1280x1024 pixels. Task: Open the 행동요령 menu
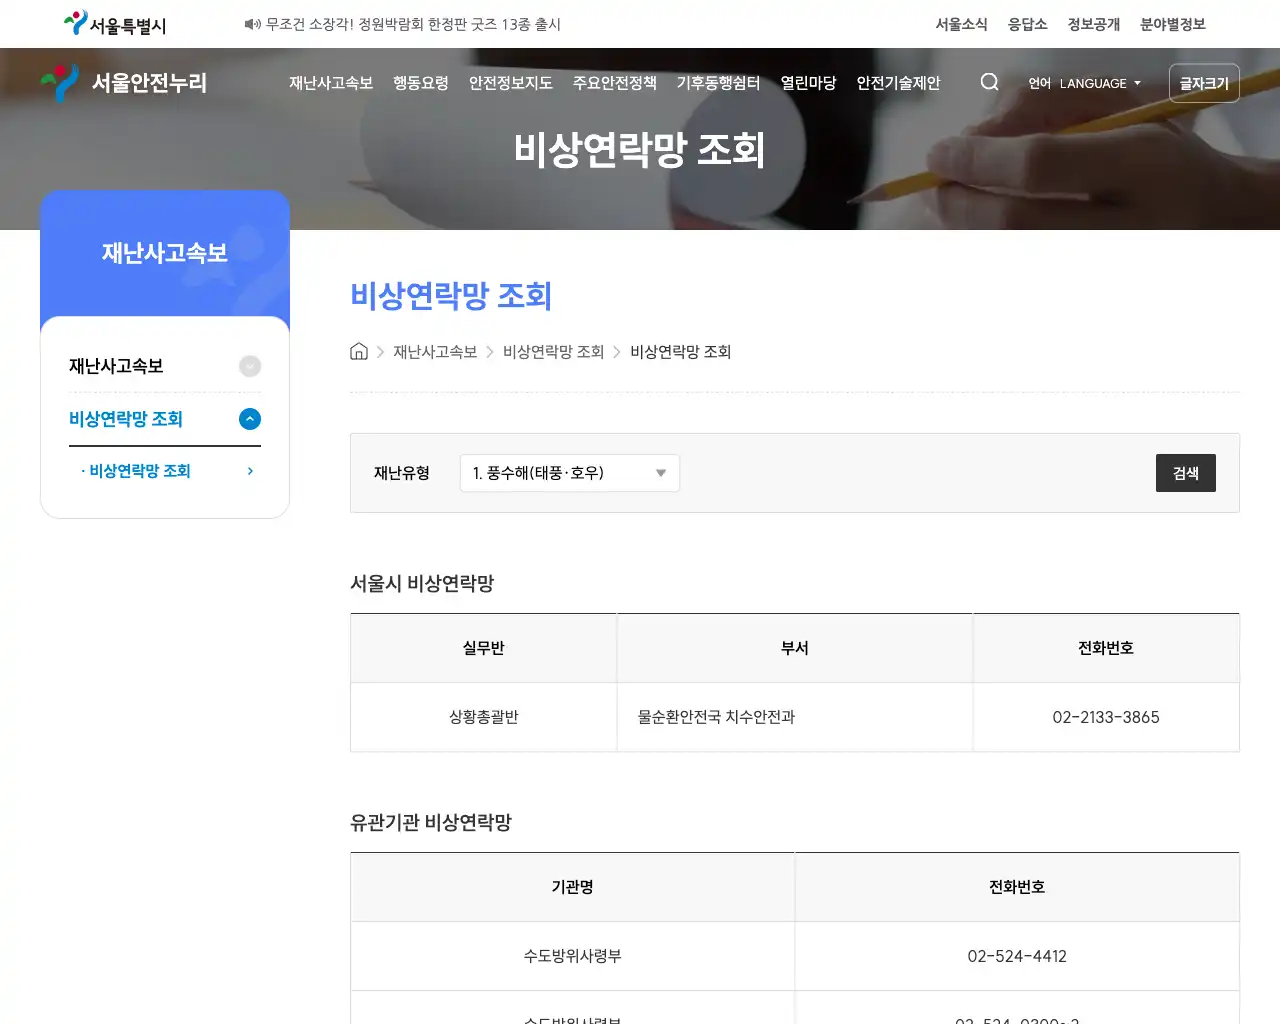pyautogui.click(x=421, y=83)
